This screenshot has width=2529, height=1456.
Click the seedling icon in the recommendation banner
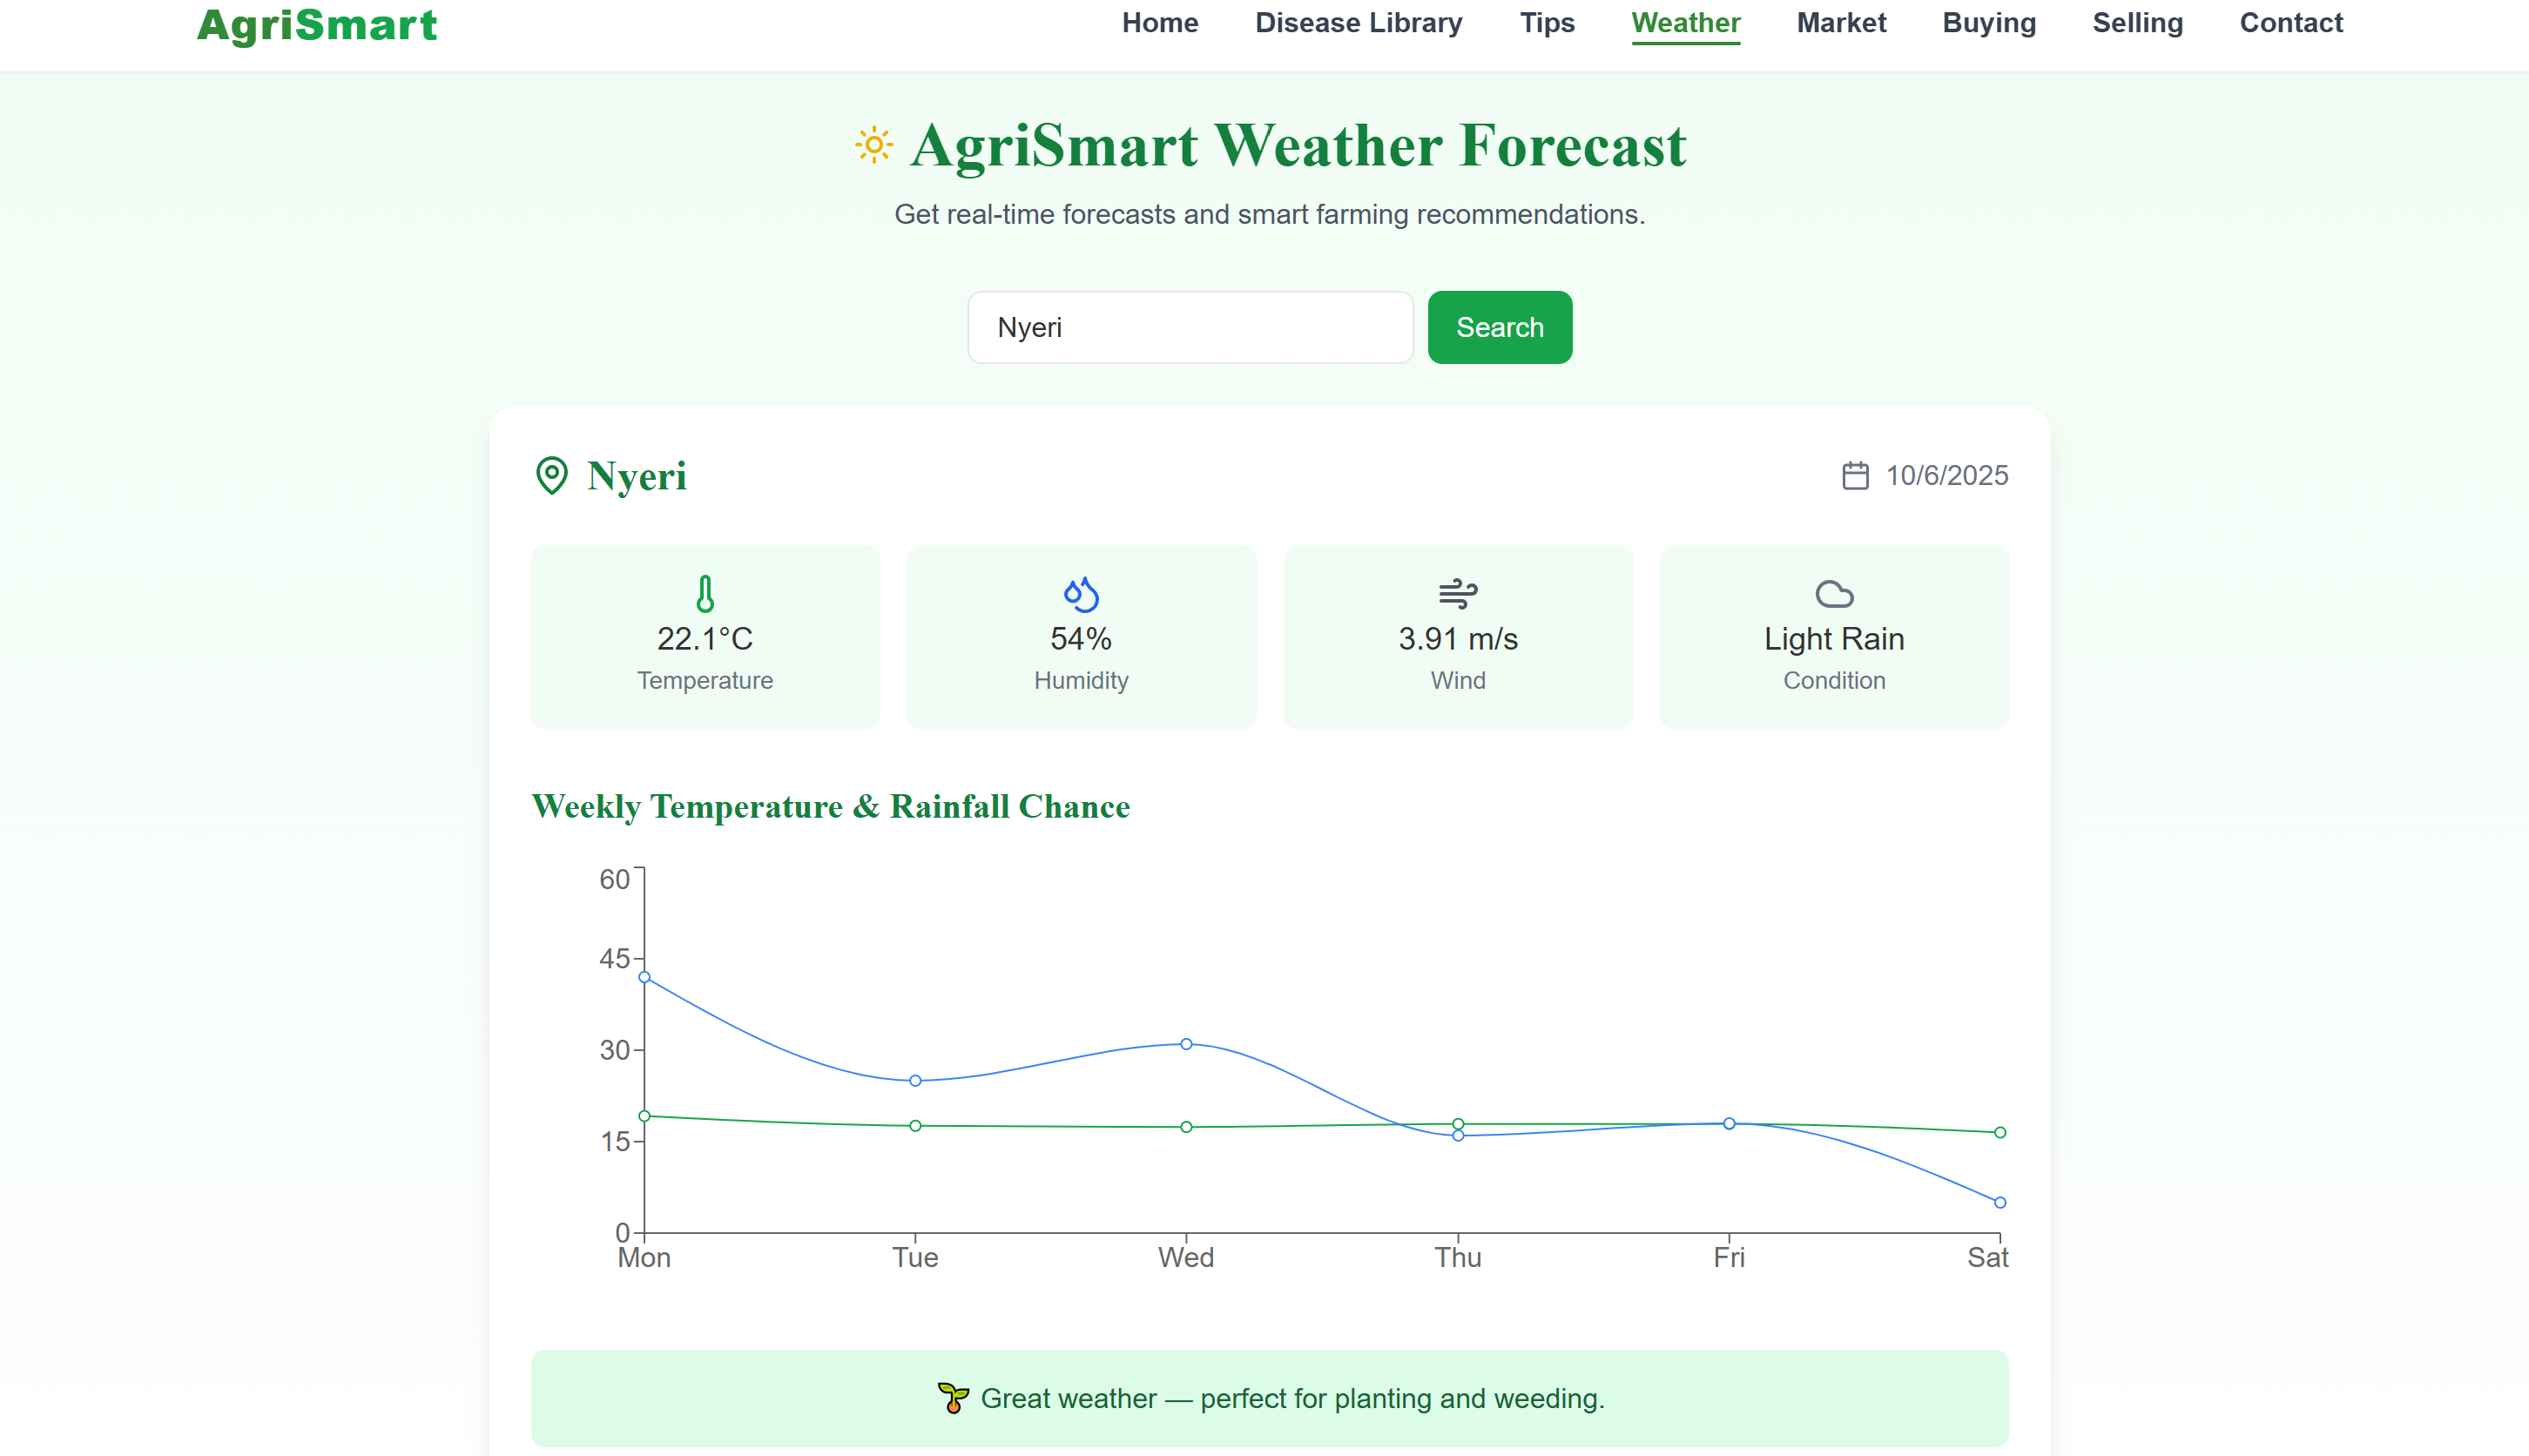(x=953, y=1398)
